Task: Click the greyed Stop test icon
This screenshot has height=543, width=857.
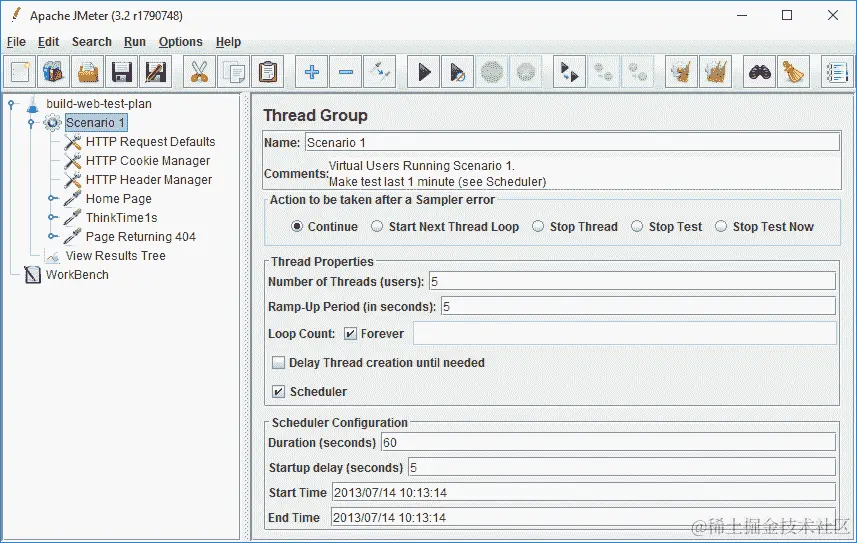Action: 491,72
